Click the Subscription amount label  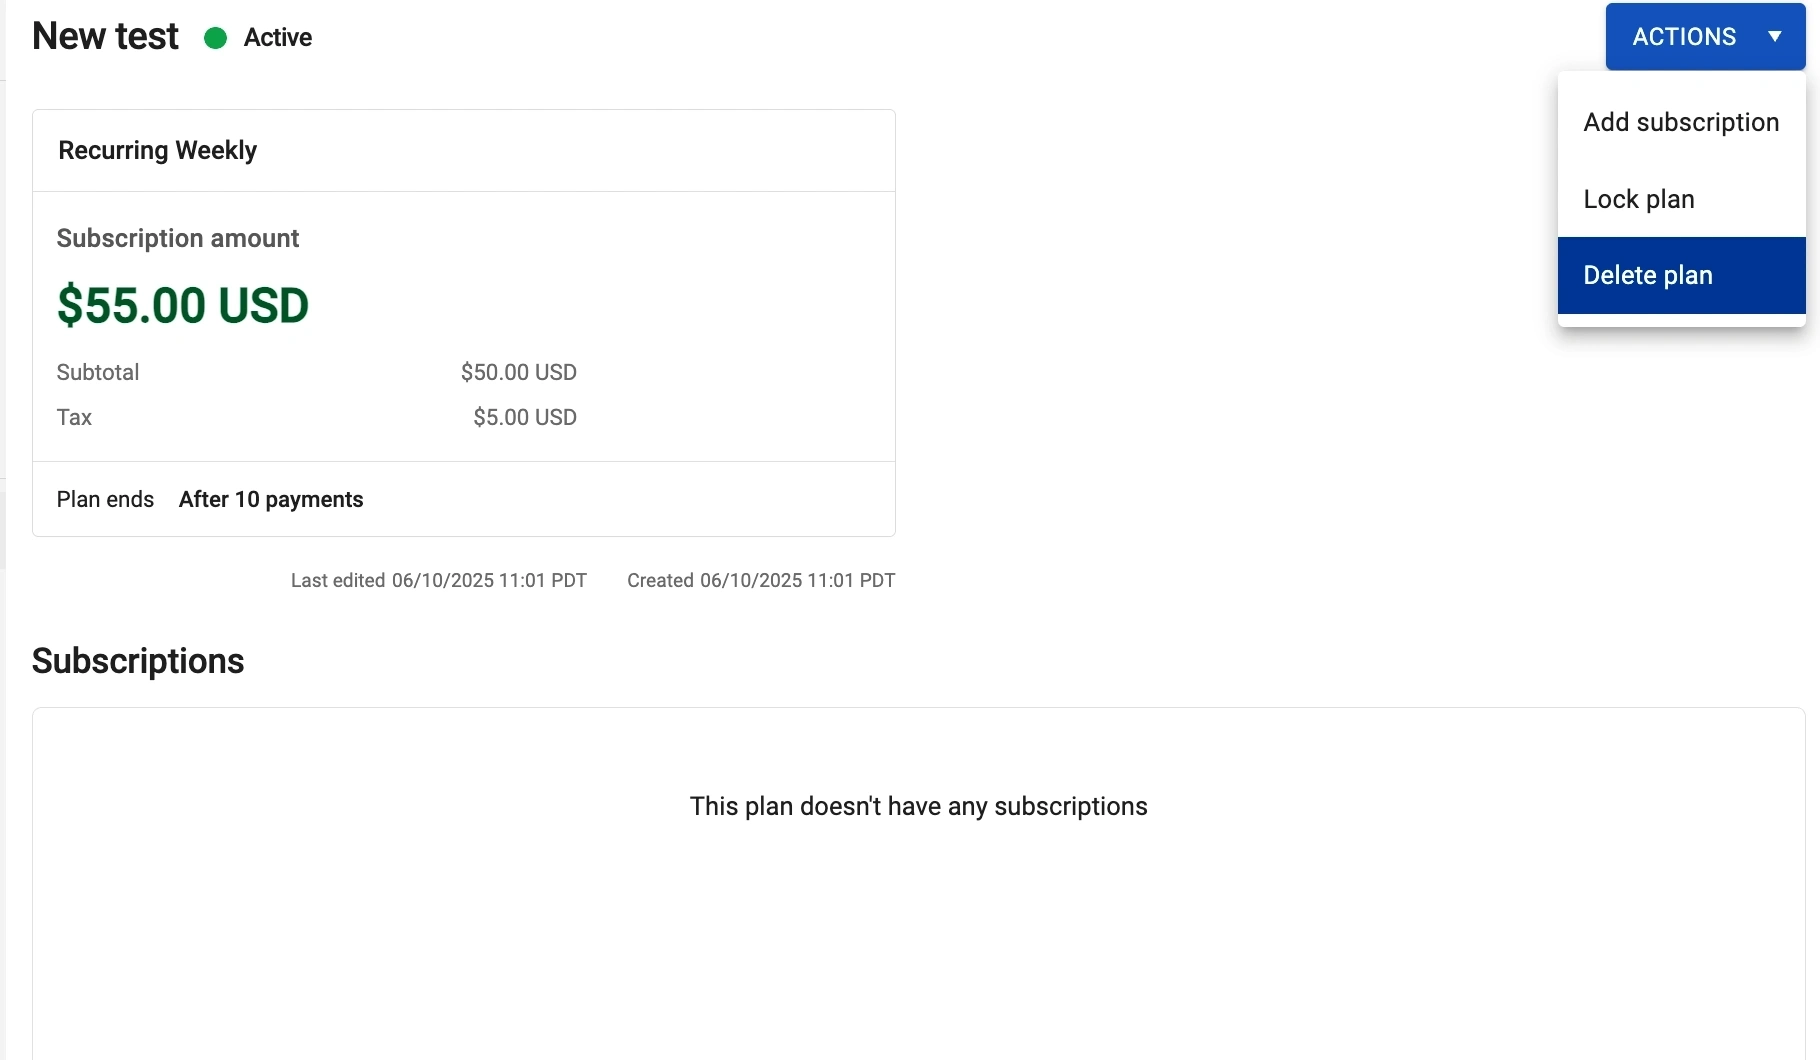[178, 238]
